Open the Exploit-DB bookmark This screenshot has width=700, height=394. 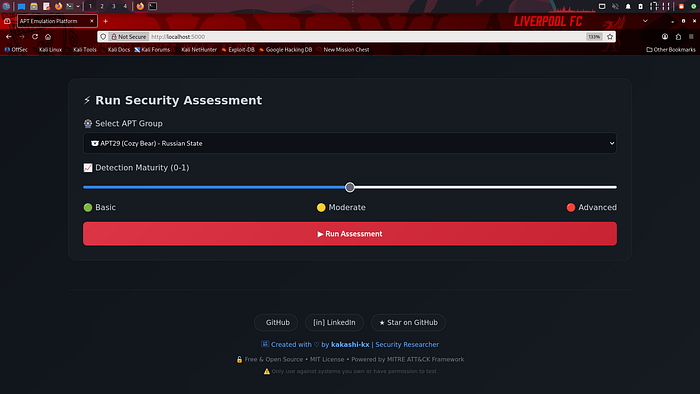tap(238, 50)
